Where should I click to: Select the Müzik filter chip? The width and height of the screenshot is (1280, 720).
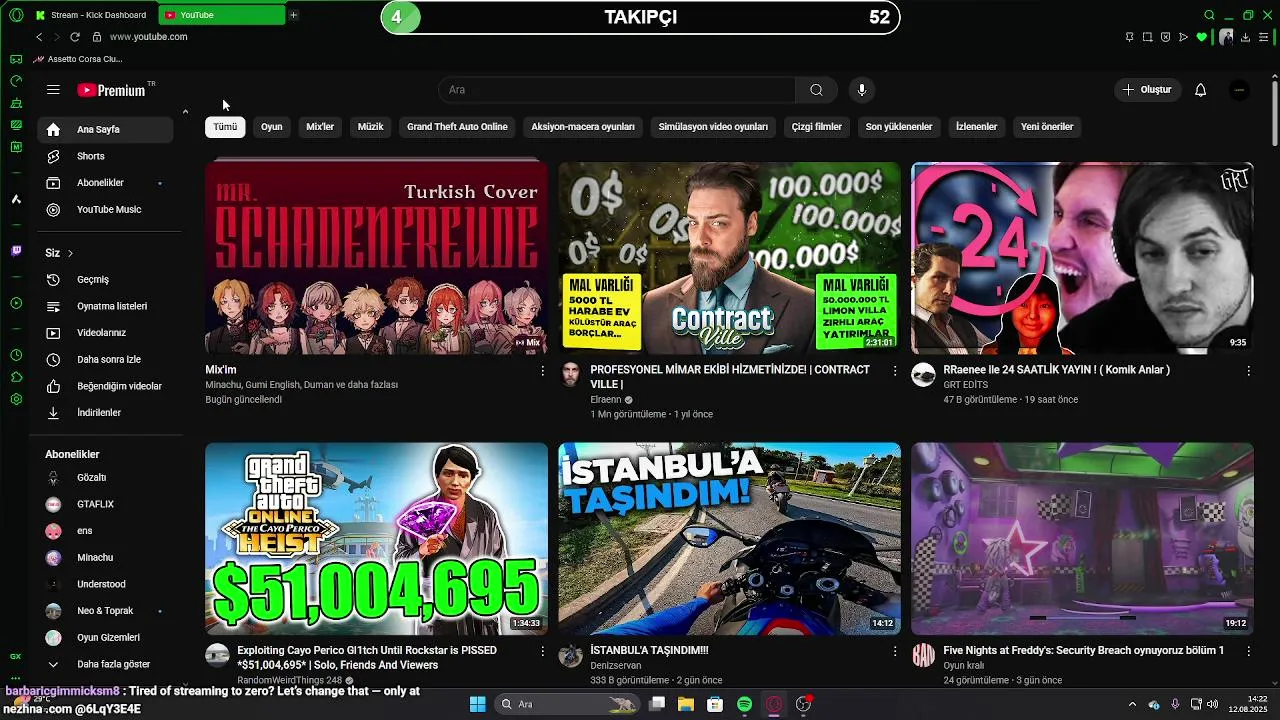pyautogui.click(x=371, y=127)
